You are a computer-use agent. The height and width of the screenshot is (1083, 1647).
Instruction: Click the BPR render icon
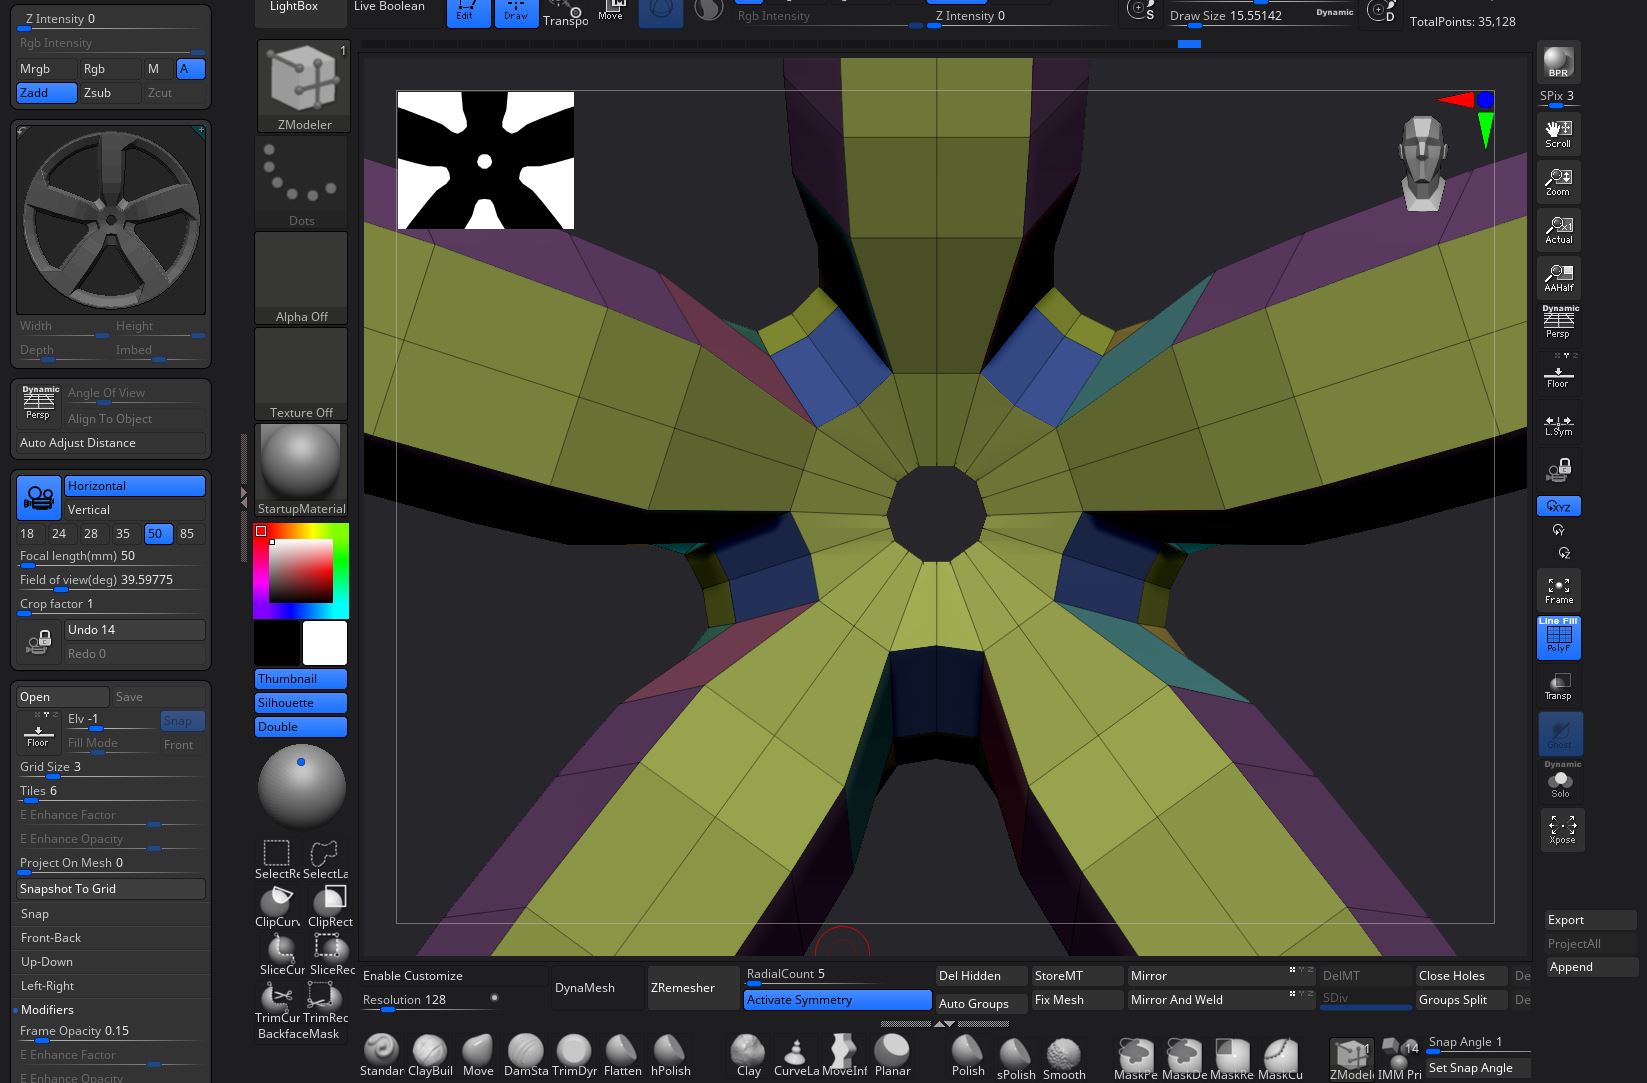point(1558,62)
